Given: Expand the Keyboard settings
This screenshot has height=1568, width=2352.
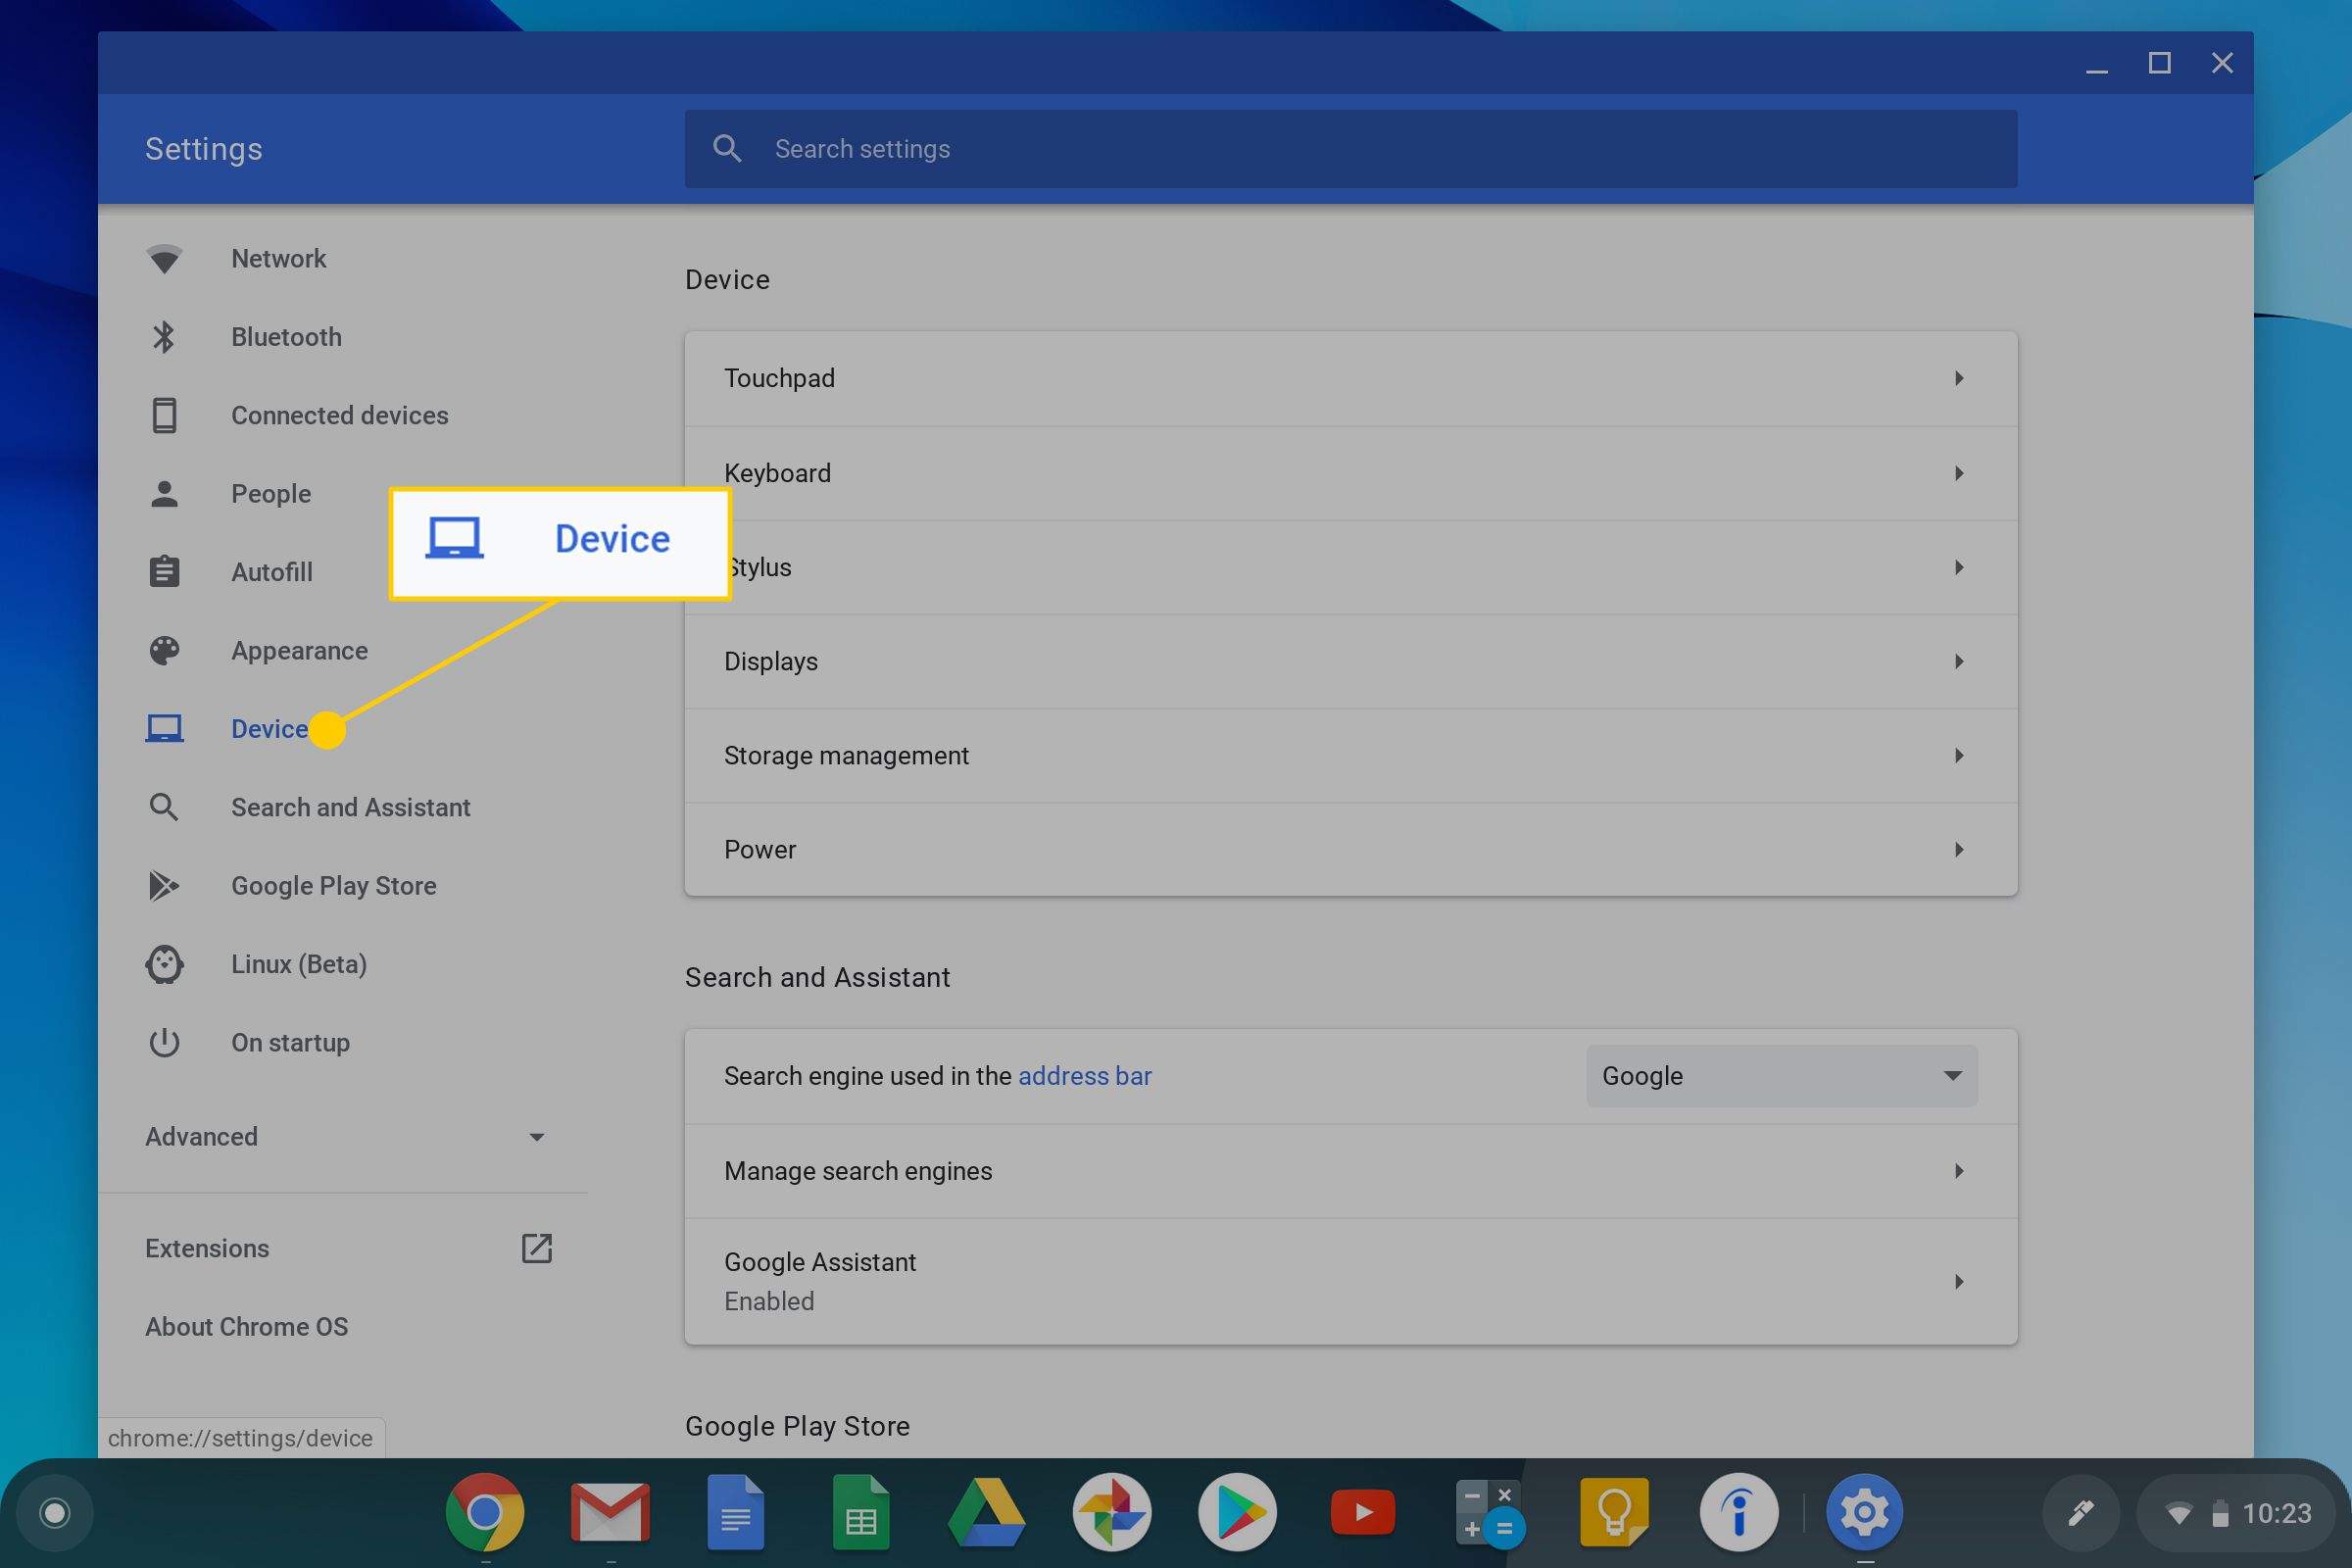Looking at the screenshot, I should (x=1349, y=472).
